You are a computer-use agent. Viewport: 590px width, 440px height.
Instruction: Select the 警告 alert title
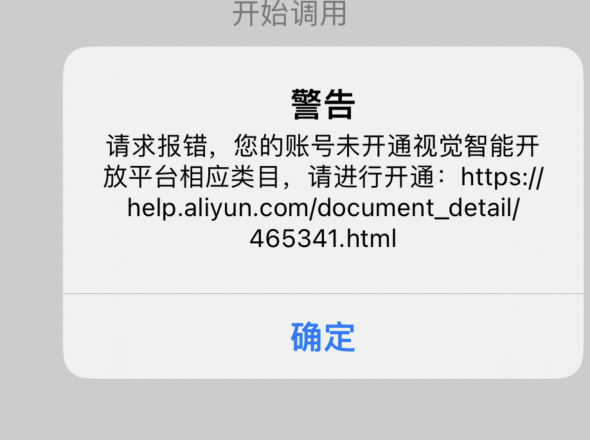[323, 104]
